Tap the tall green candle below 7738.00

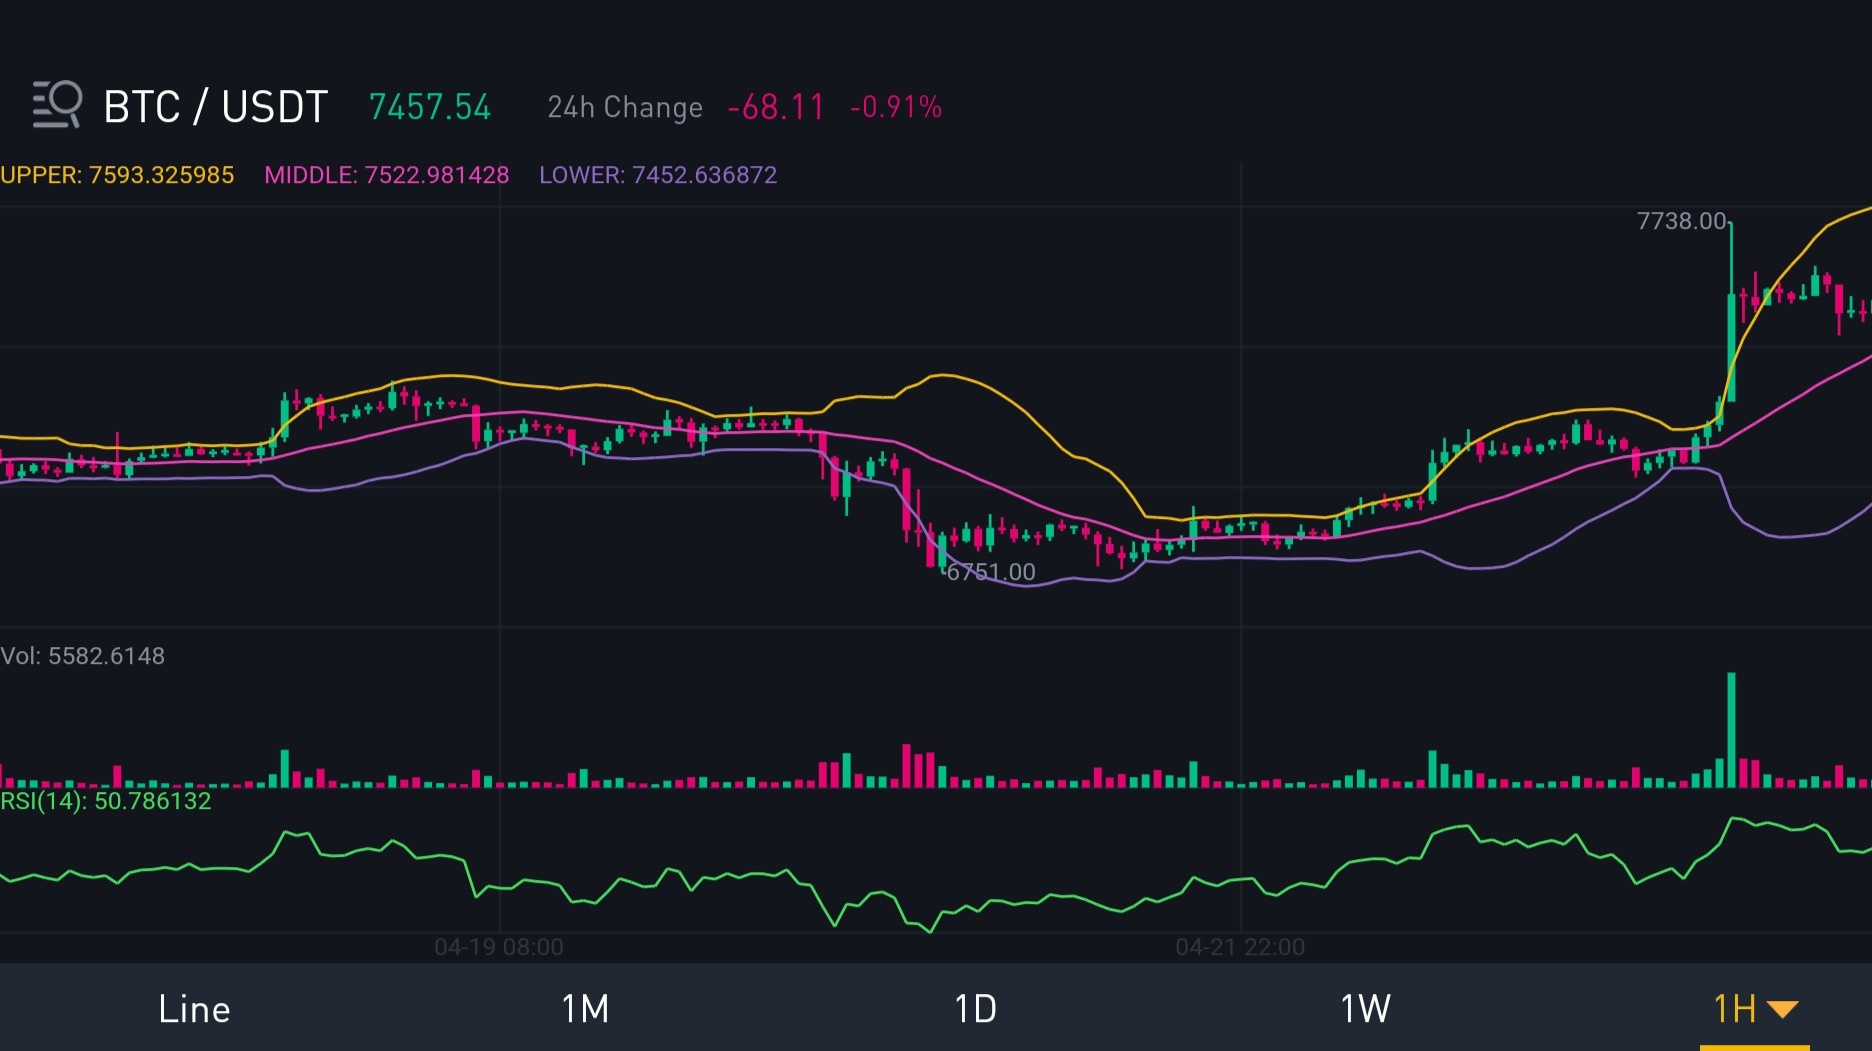tap(1731, 312)
